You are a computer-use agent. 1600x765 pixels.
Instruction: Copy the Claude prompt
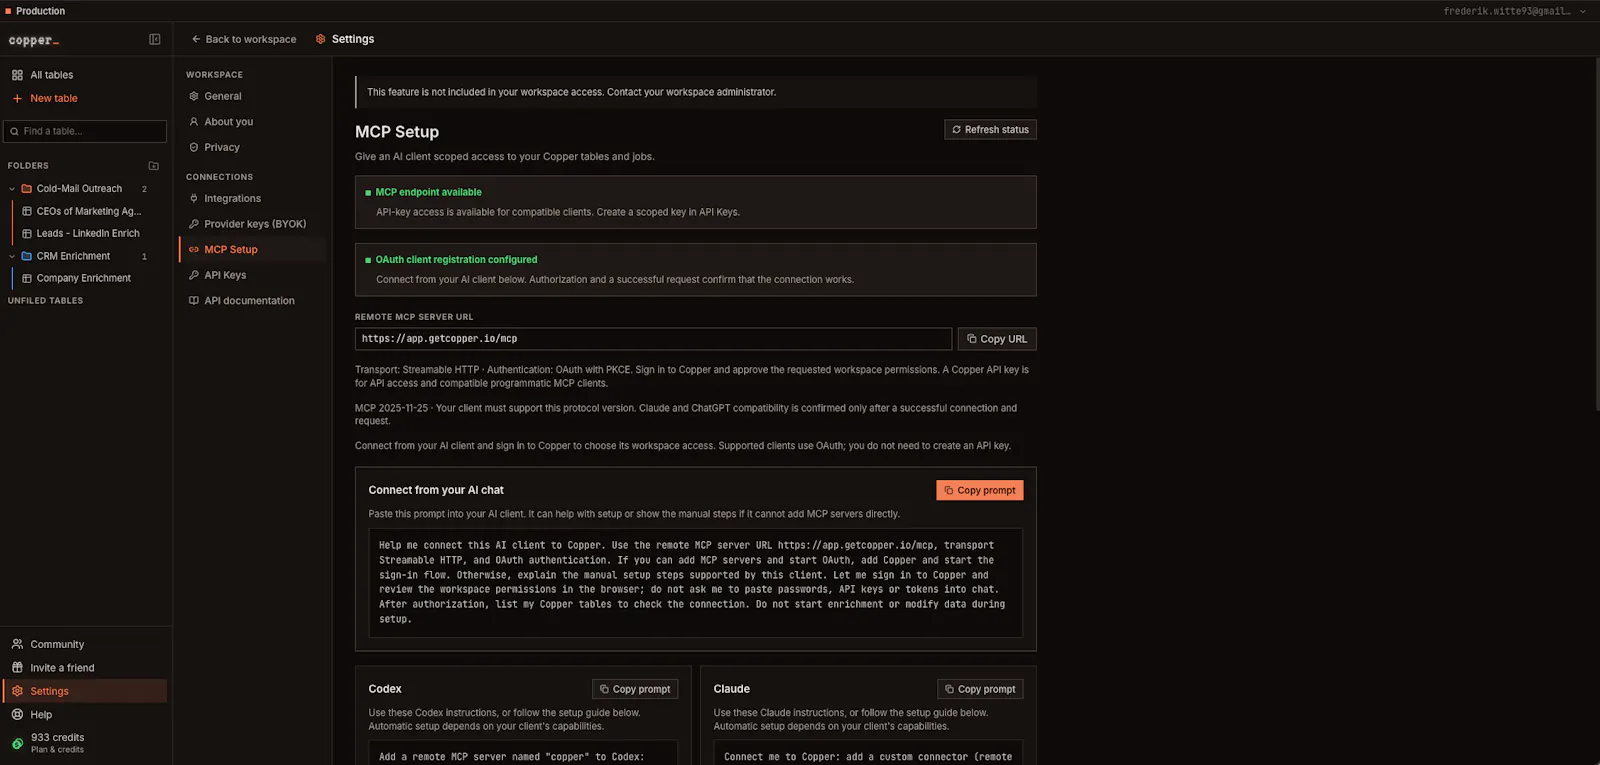point(980,689)
